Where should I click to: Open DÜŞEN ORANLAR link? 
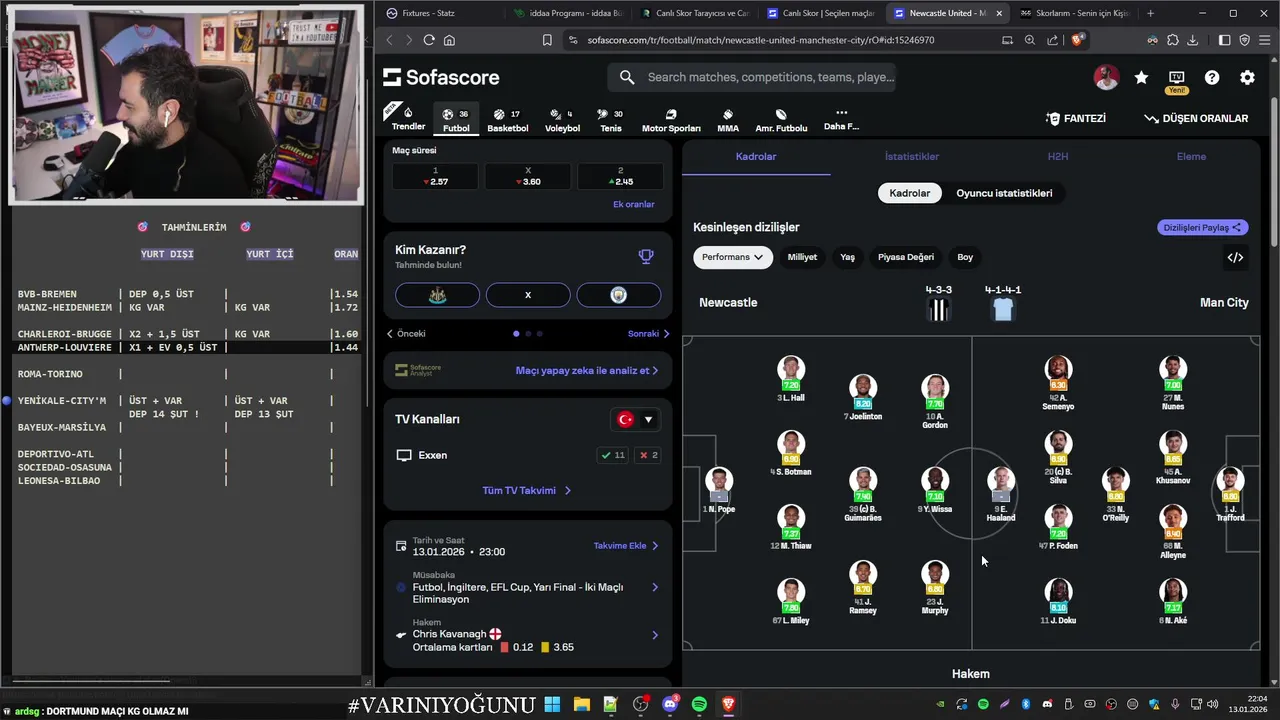(x=1196, y=118)
